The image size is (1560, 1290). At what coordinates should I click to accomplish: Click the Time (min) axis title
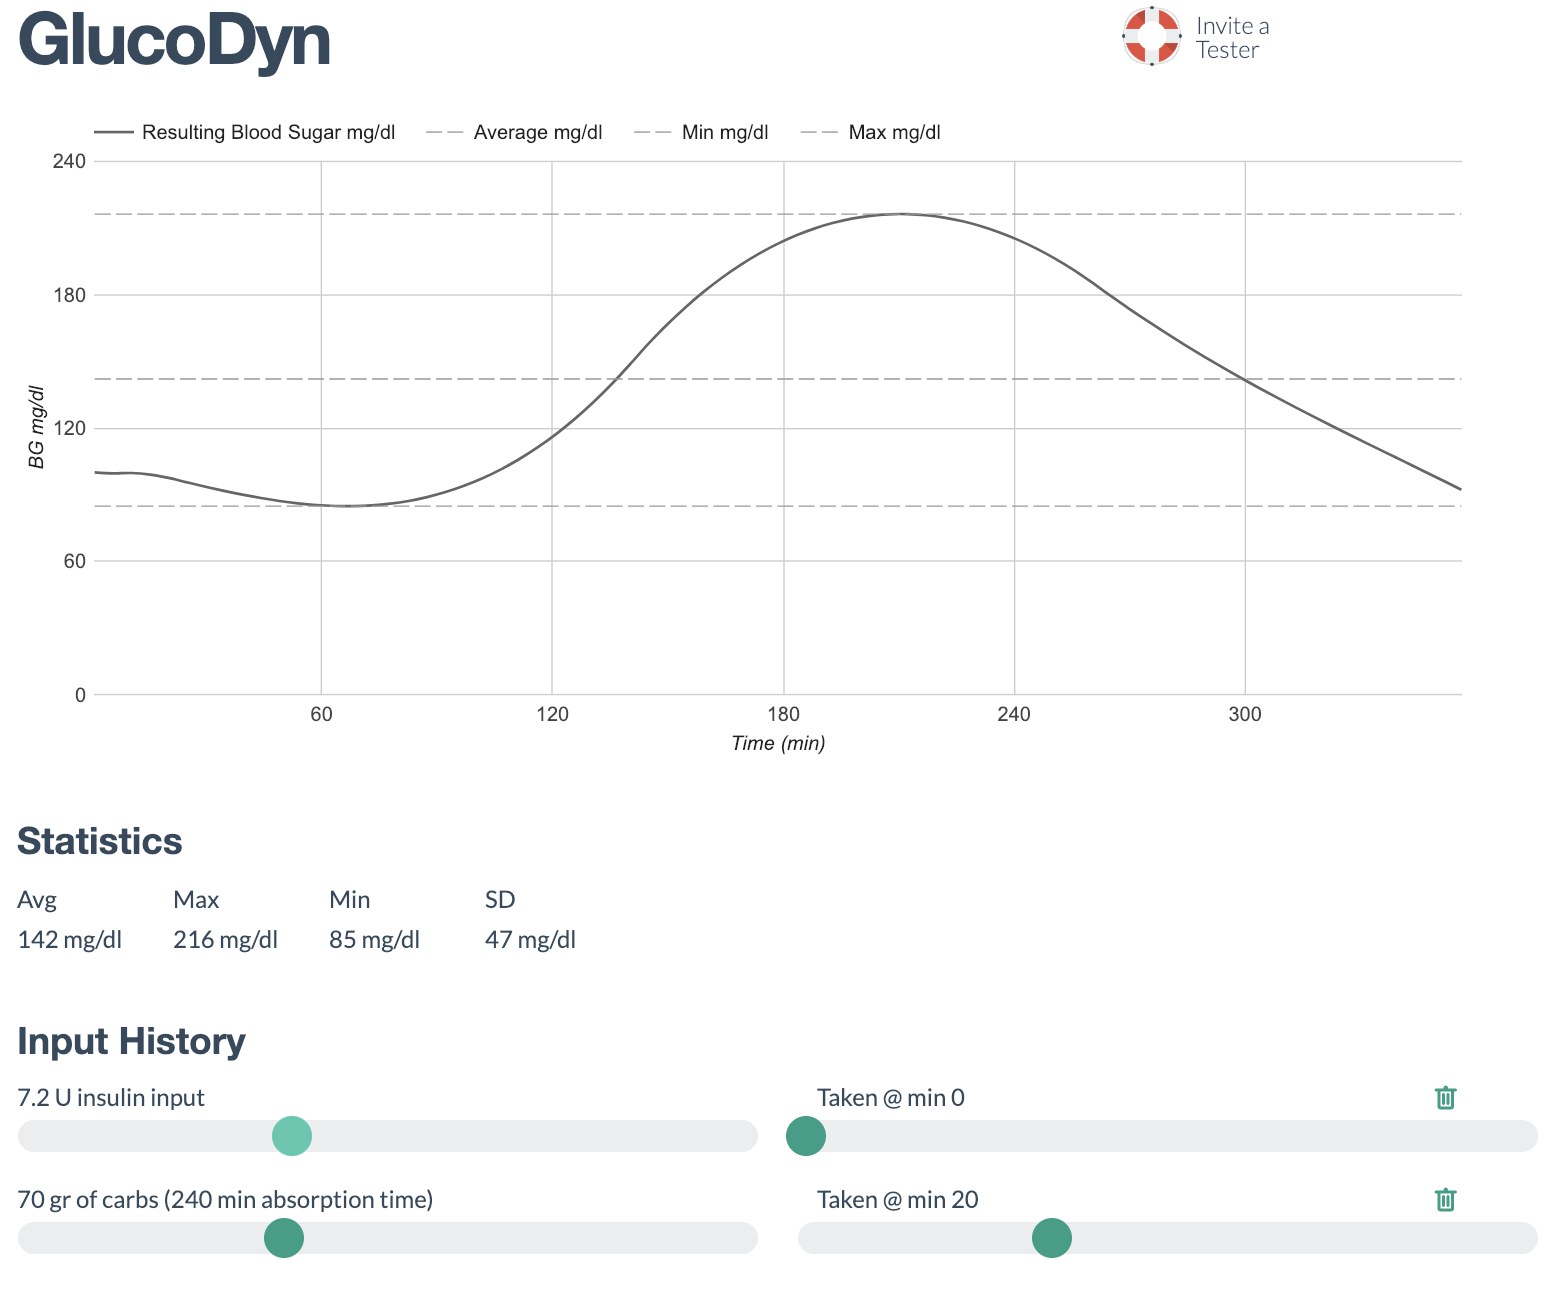(778, 743)
